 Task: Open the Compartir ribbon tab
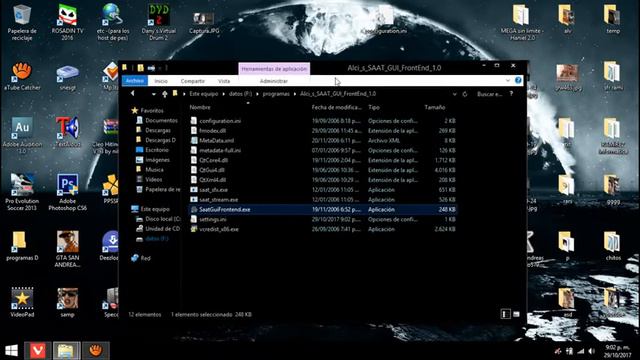pos(192,81)
